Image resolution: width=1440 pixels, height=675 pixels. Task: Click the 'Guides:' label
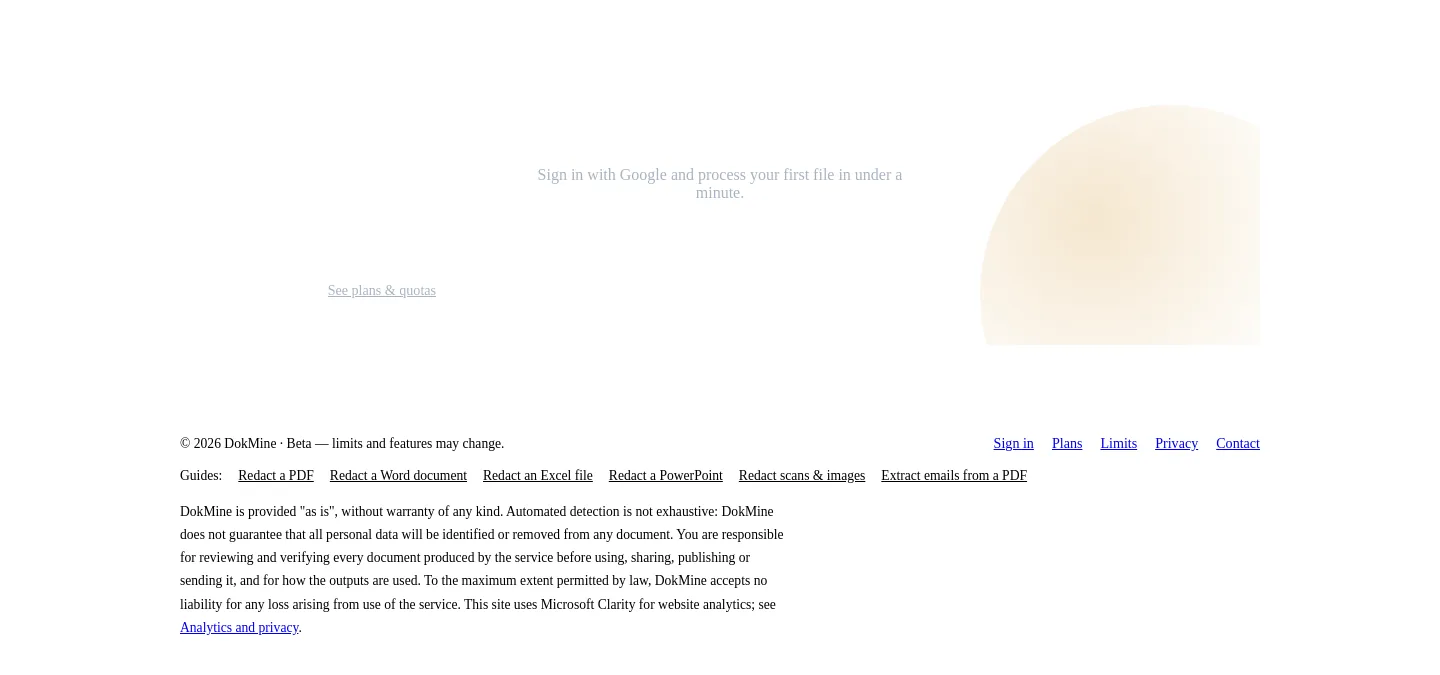(201, 475)
